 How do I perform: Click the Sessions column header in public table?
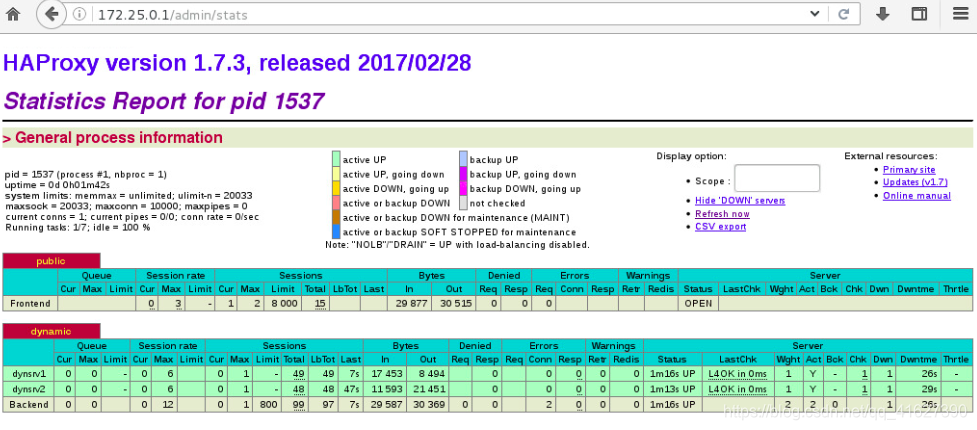click(x=300, y=275)
